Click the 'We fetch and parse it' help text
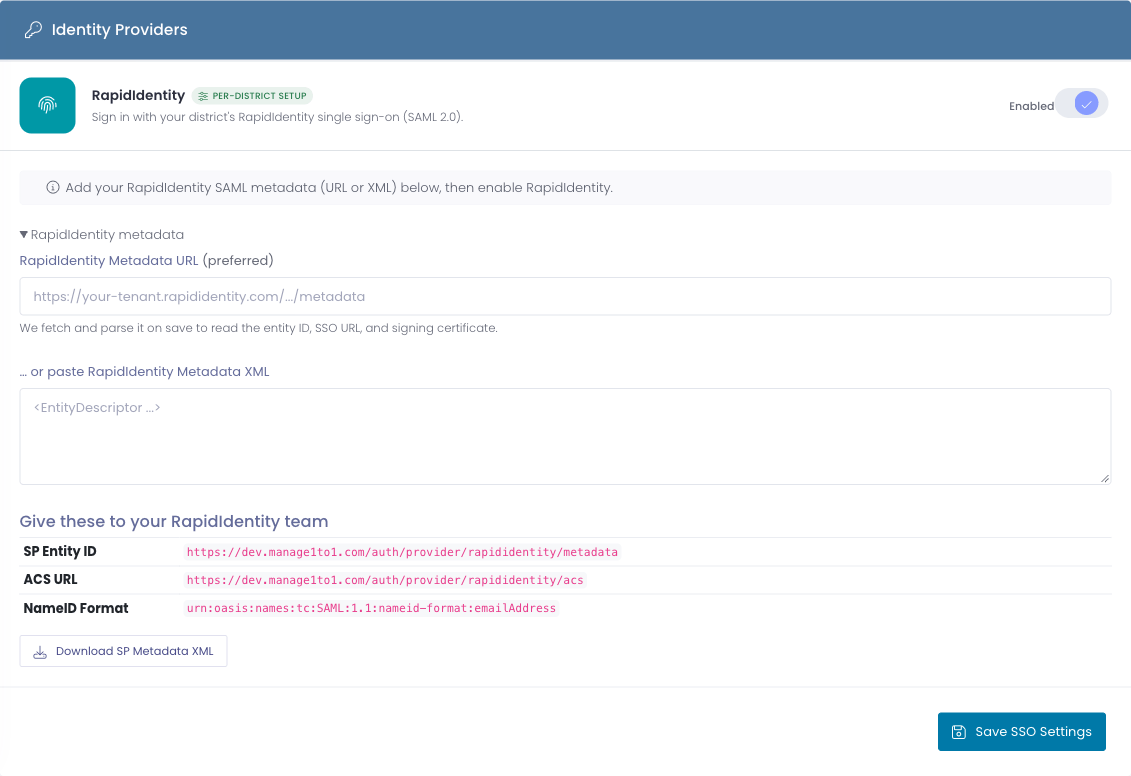 pyautogui.click(x=258, y=328)
